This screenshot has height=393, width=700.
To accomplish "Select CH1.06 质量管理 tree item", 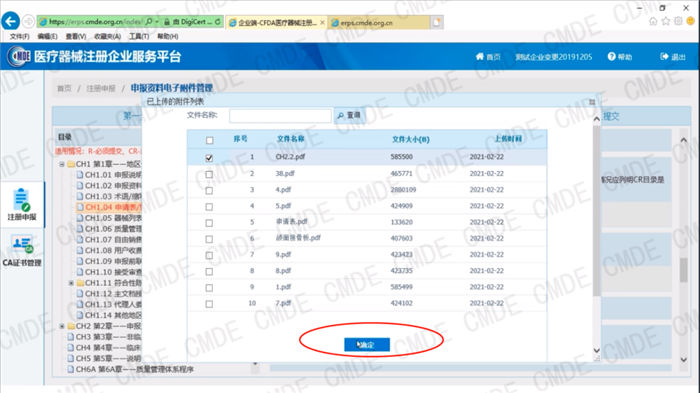I will pos(109,229).
